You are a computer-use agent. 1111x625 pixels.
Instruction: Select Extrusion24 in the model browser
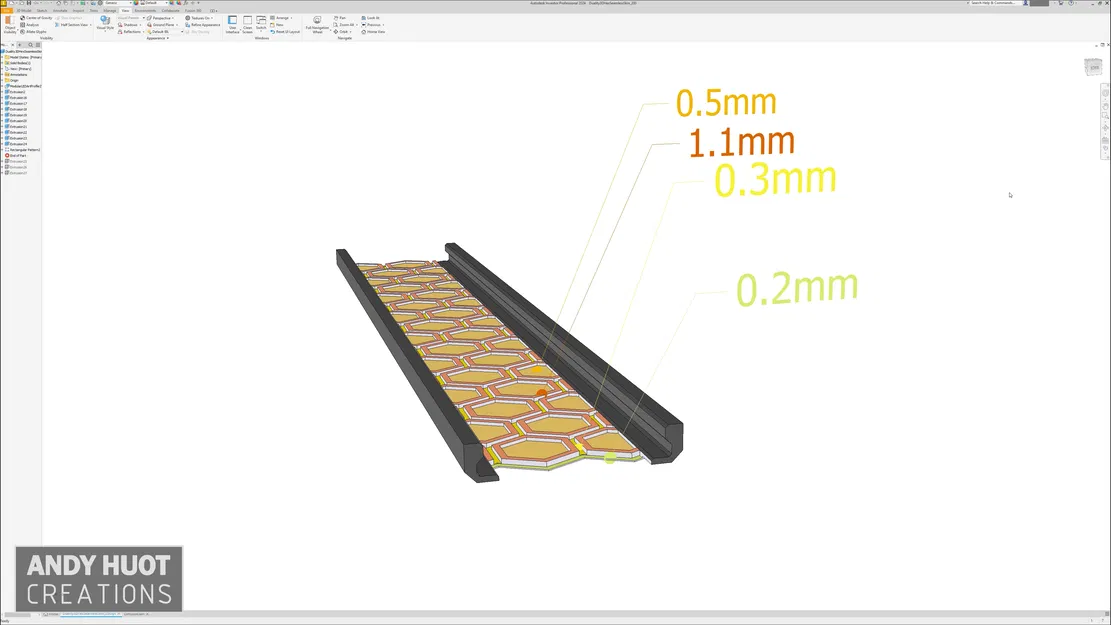[16, 144]
